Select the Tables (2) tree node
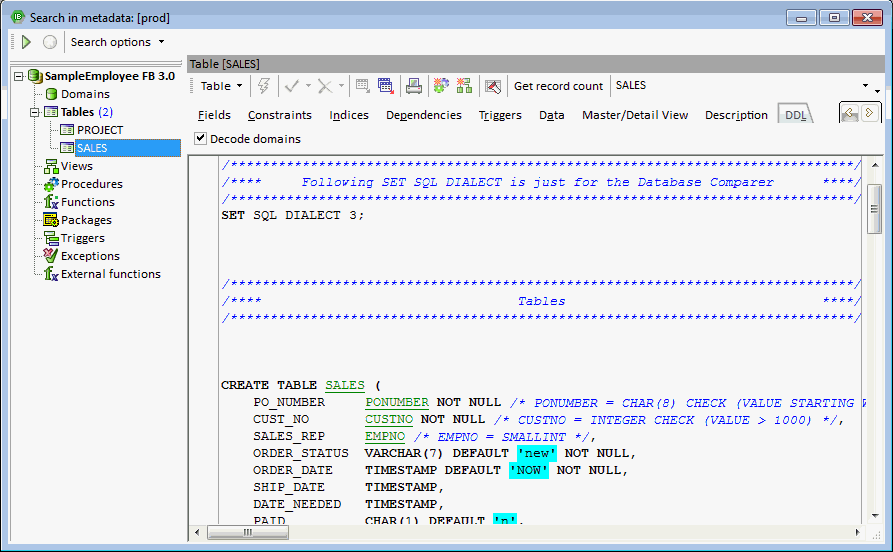Screen dimensions: 893x552 (x=87, y=112)
